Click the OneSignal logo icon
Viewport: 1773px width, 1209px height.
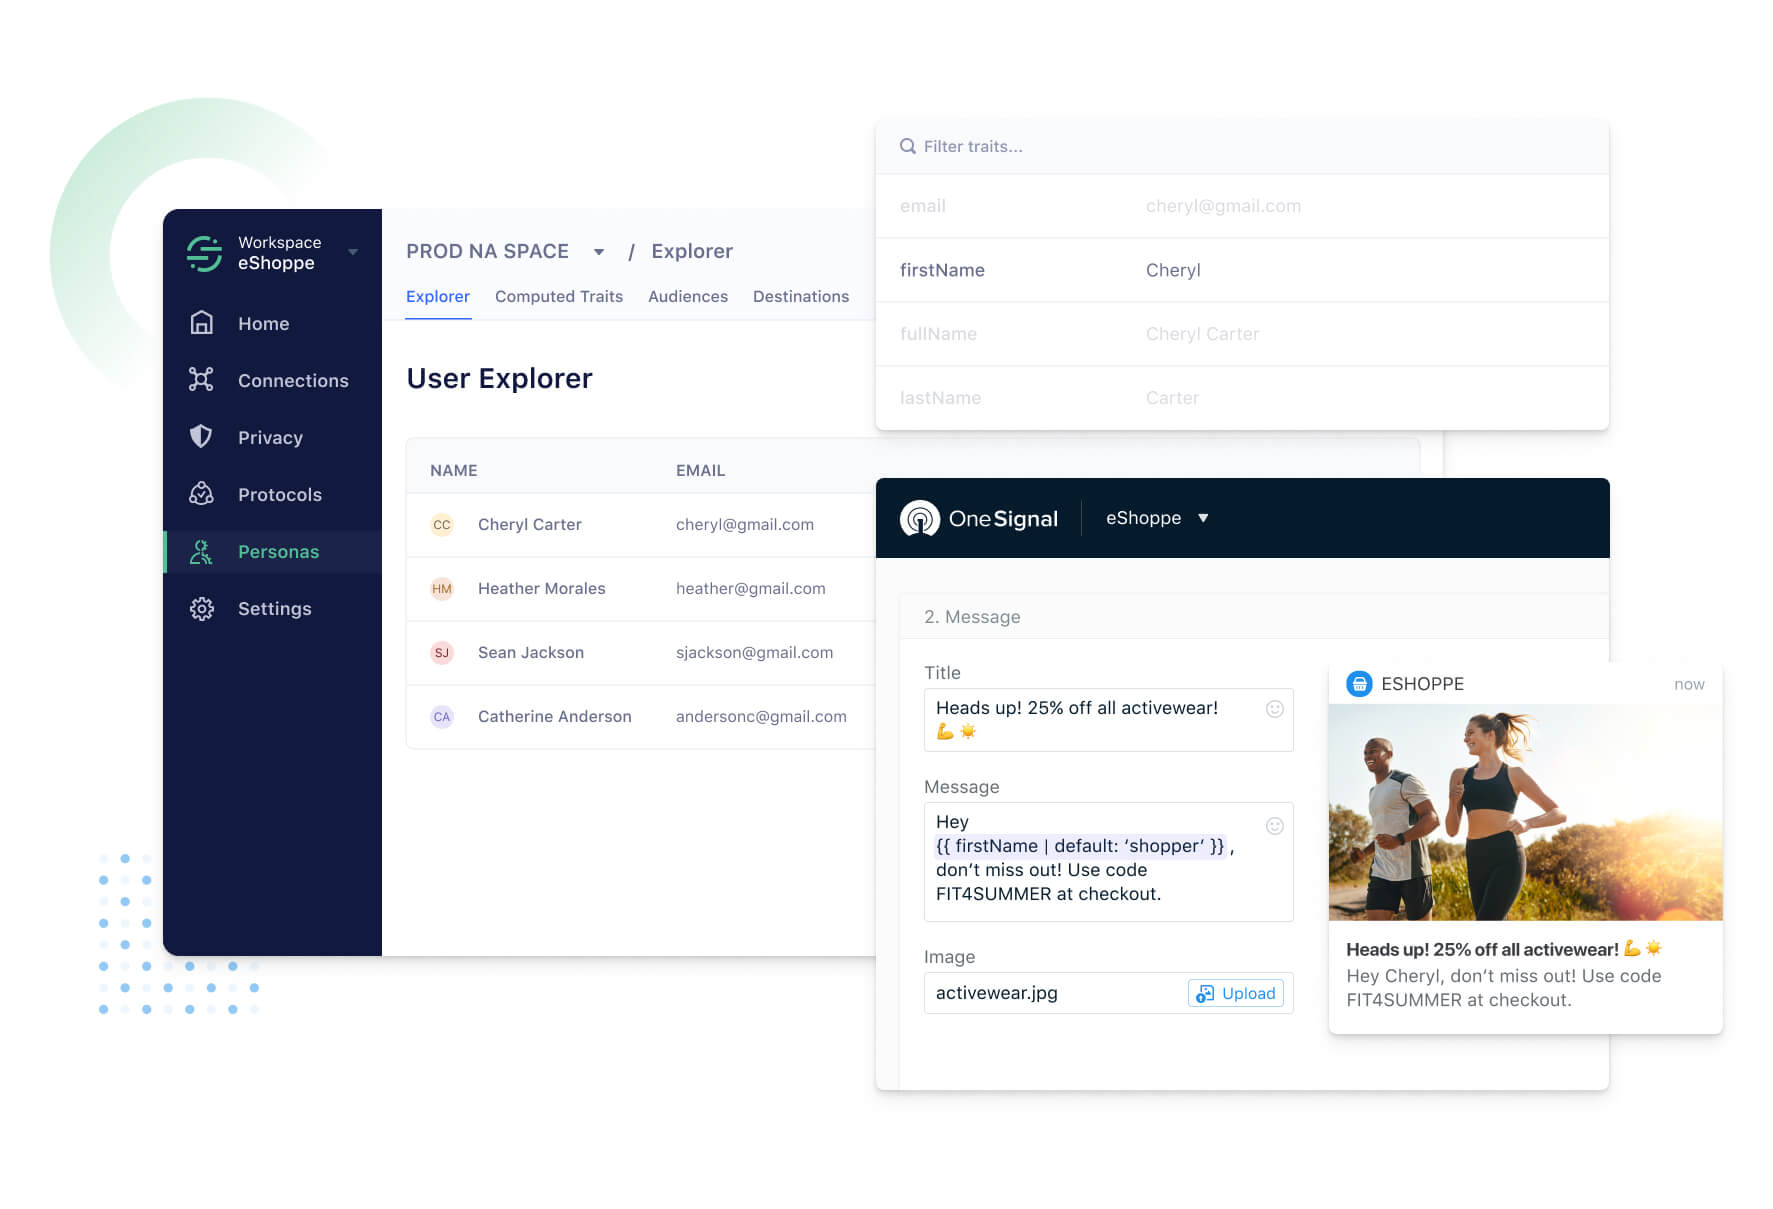(920, 518)
